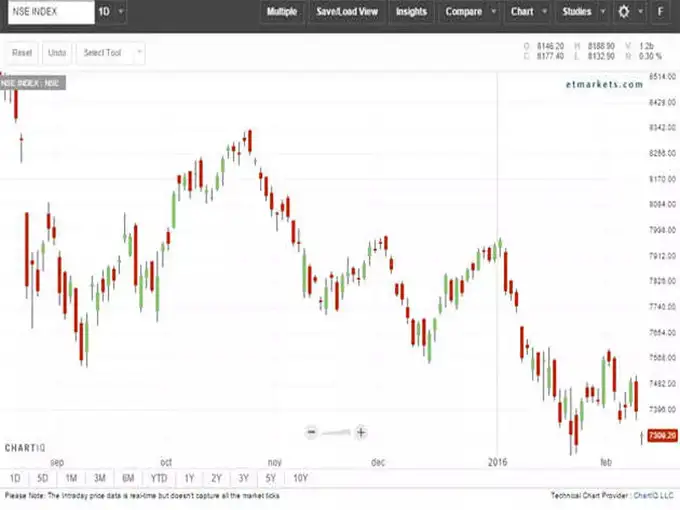
Task: Click the Undo button
Action: 57,52
